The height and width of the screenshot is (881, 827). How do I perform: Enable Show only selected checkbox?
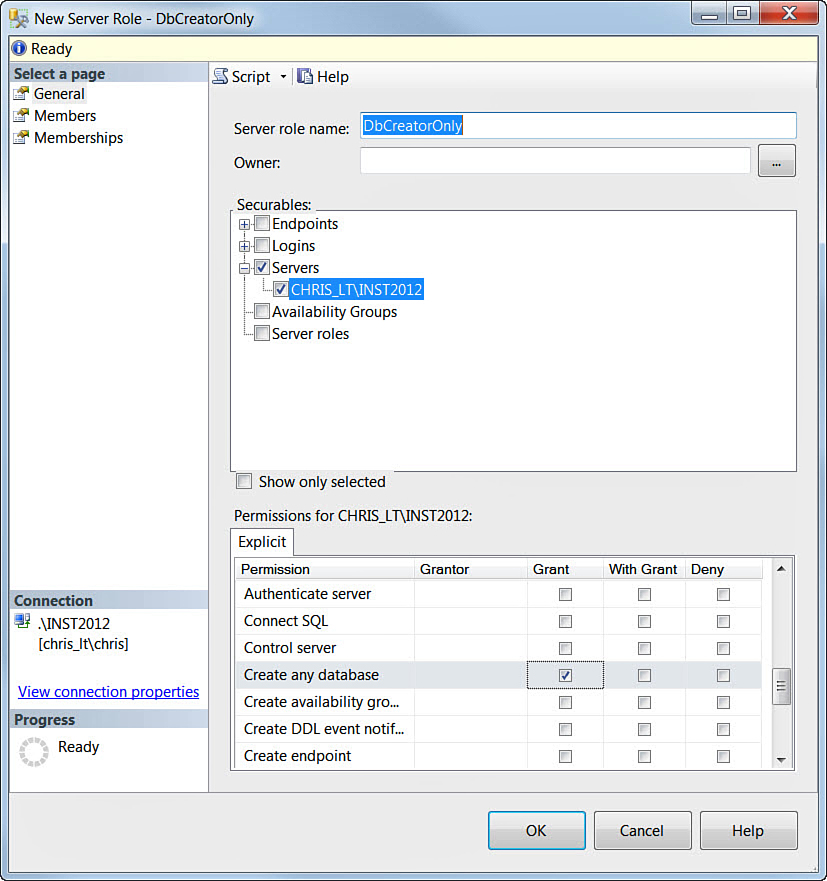(x=244, y=482)
